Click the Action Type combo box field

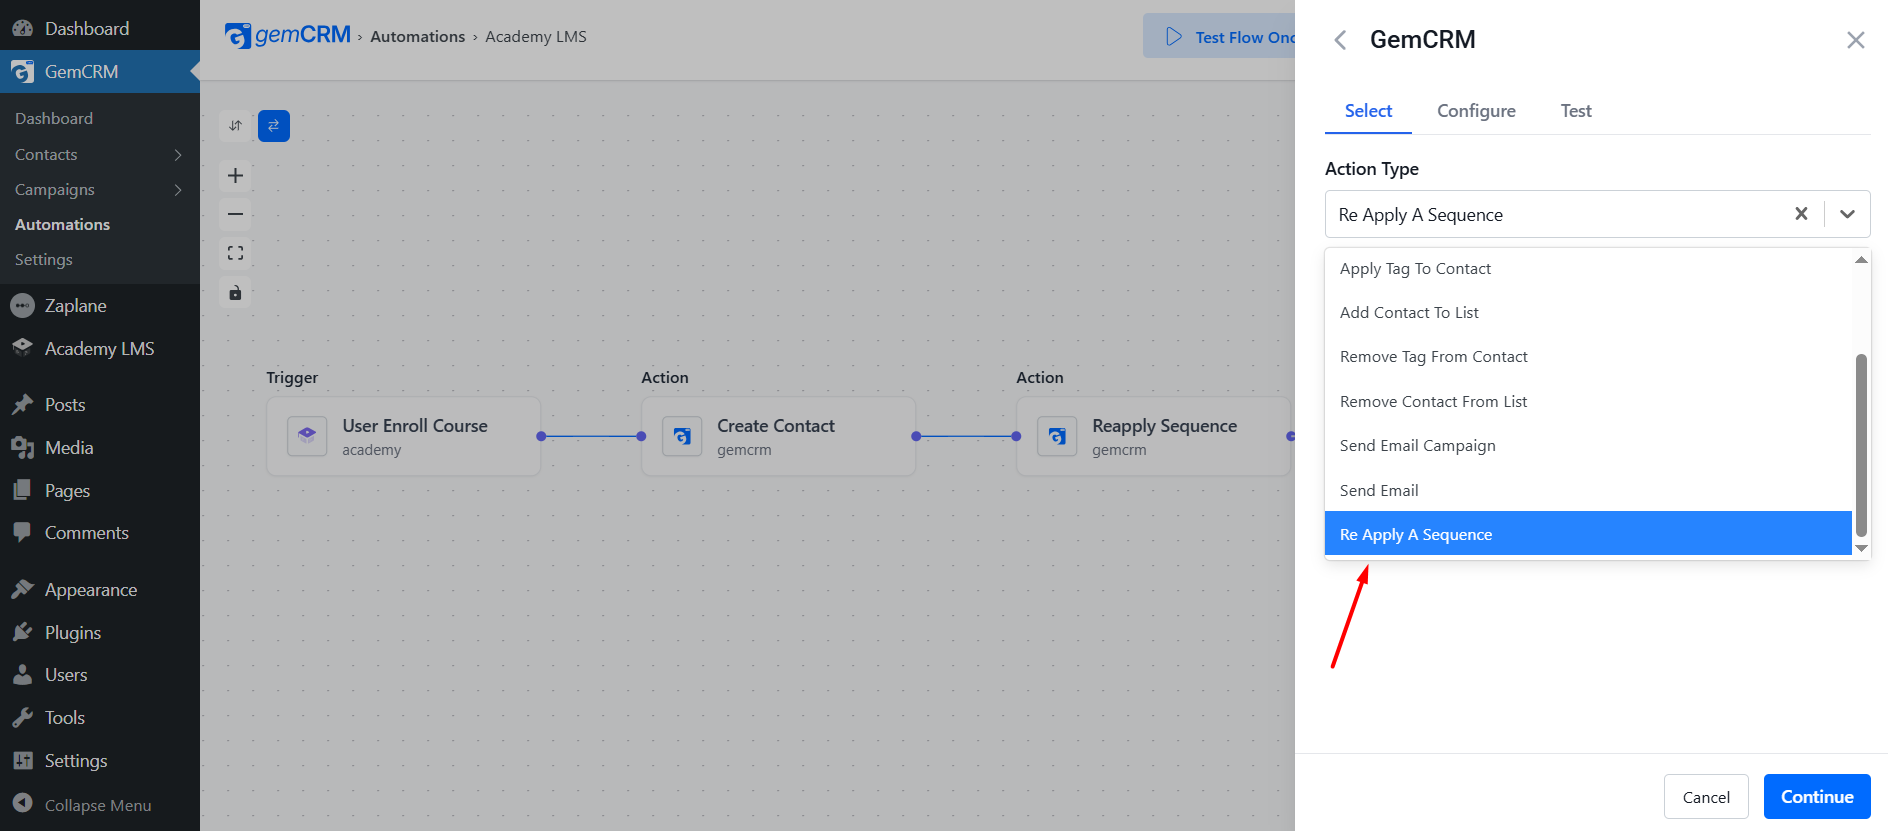coord(1597,214)
